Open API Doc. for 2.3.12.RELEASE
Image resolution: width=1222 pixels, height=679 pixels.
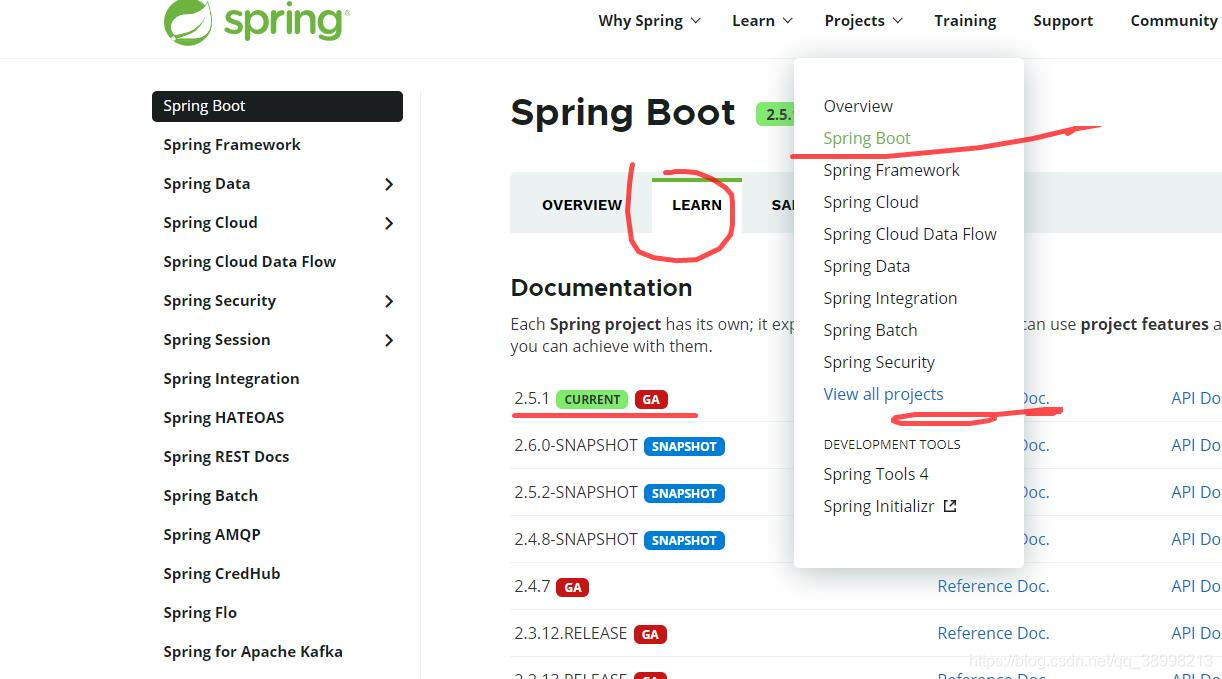coord(1196,633)
